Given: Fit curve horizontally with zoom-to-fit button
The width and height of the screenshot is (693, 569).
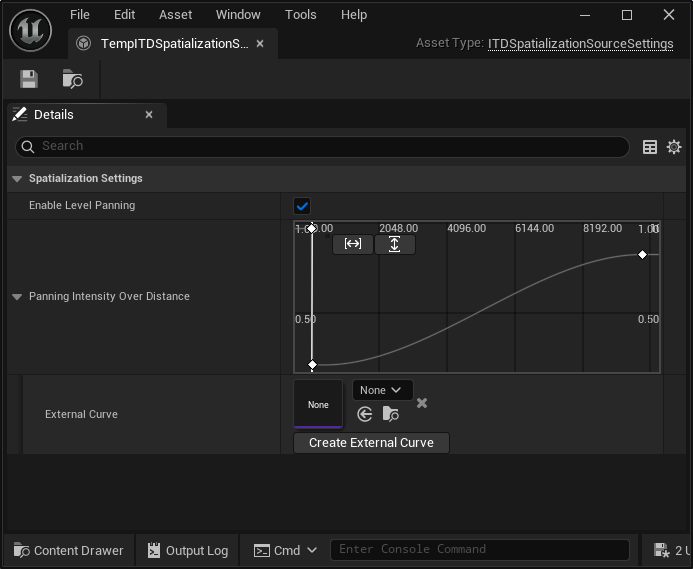Looking at the screenshot, I should click(353, 244).
